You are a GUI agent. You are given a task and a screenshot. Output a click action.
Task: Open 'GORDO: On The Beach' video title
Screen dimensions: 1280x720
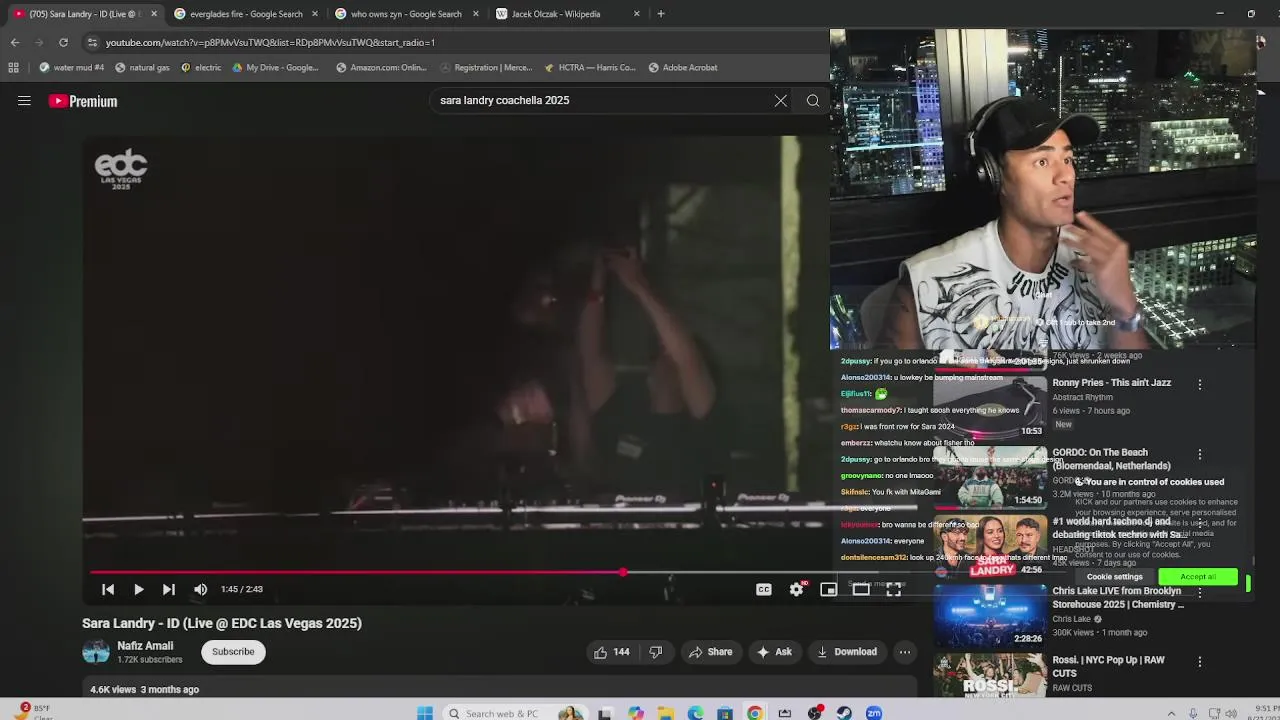point(1111,459)
